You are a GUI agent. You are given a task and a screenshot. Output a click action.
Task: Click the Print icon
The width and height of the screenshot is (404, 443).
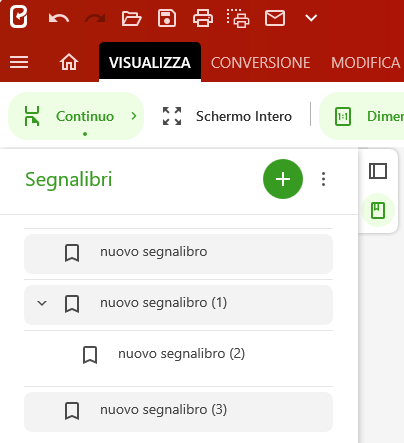coord(203,18)
